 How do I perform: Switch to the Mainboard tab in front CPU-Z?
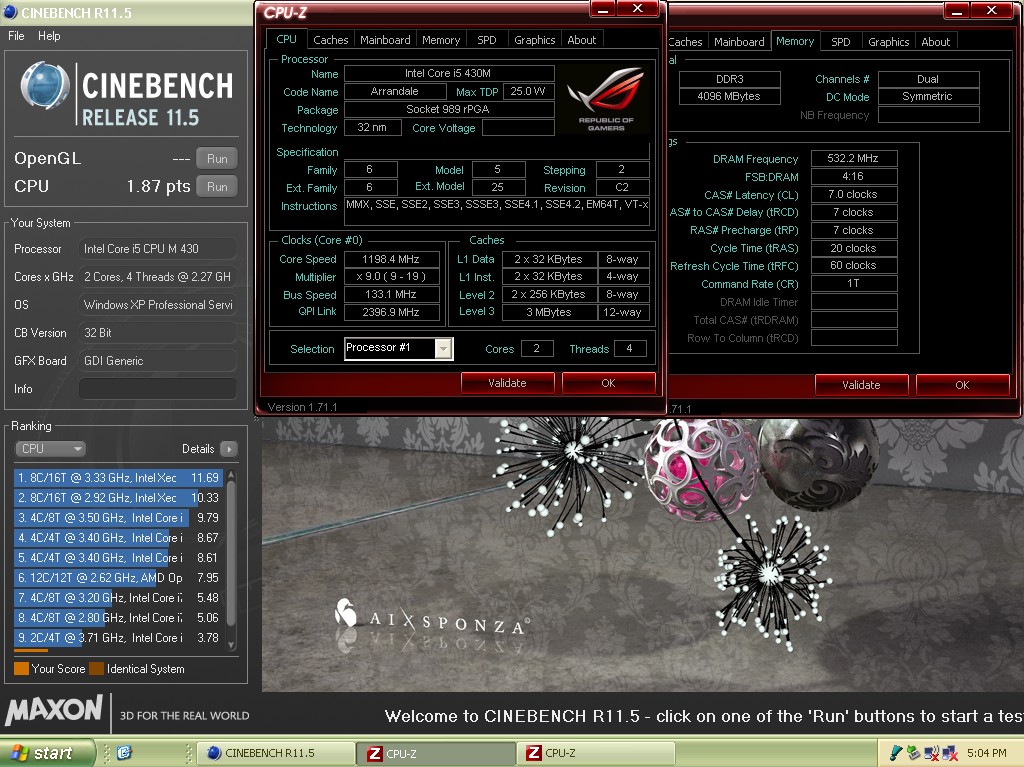[385, 40]
